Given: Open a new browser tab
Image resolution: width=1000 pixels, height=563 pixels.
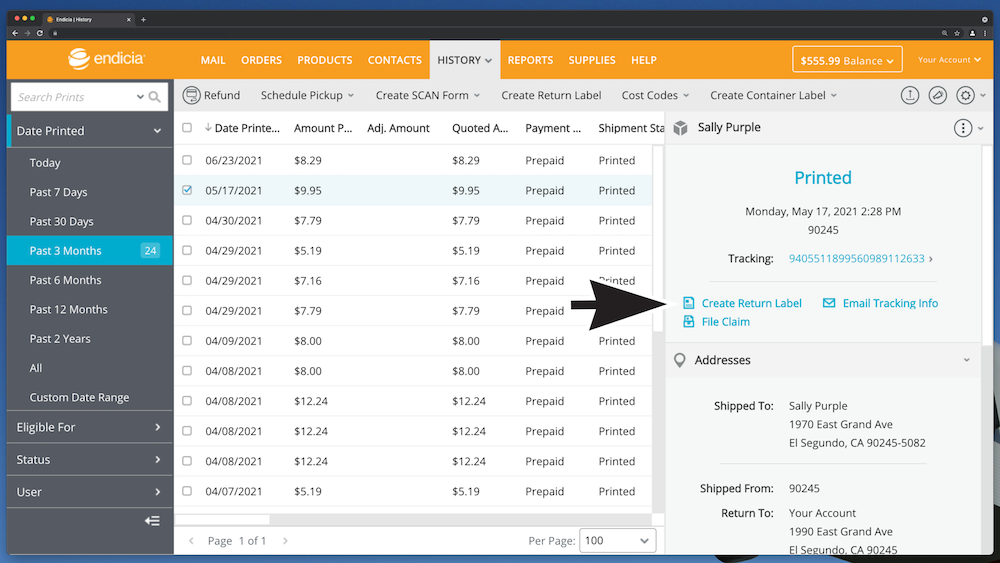Looking at the screenshot, I should pos(143,20).
